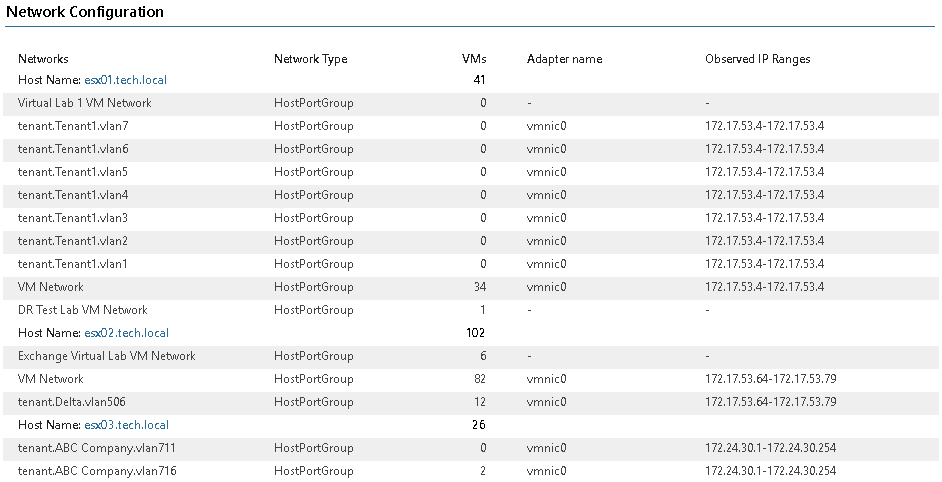This screenshot has height=482, width=942.
Task: Select the Exchange Virtual Lab VM Network row
Action: coord(471,356)
